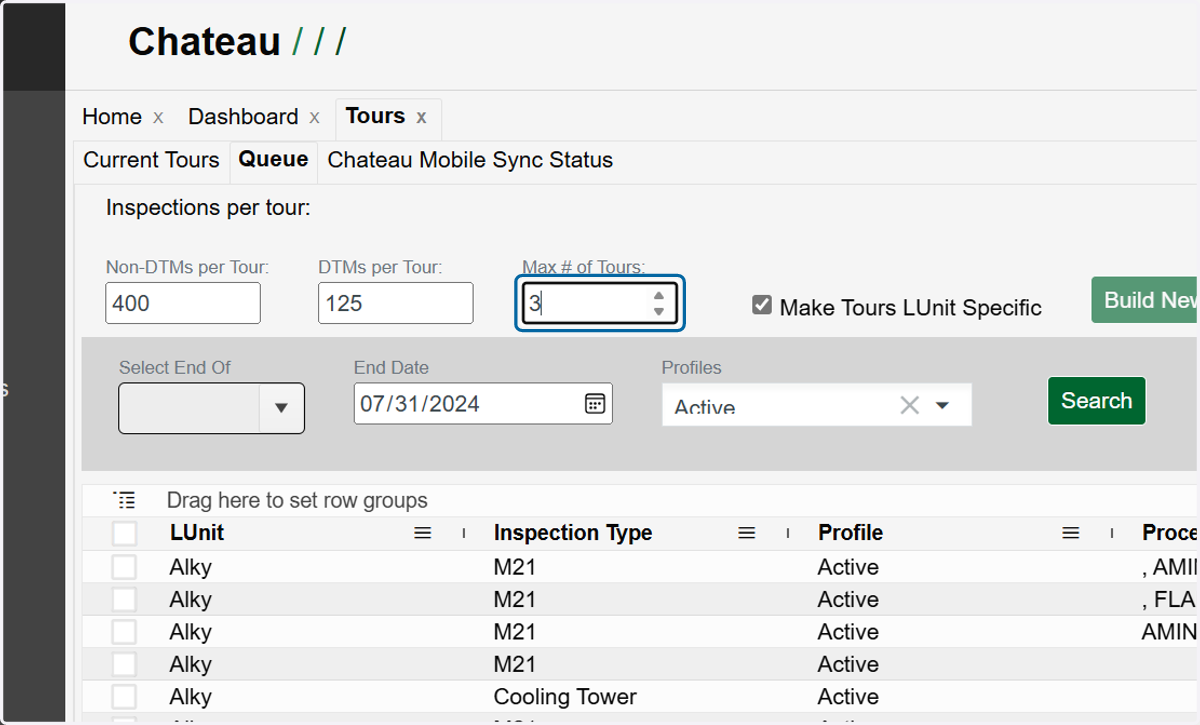Click Active cell in the Cooling Tower row
1200x725 pixels.
click(x=848, y=697)
